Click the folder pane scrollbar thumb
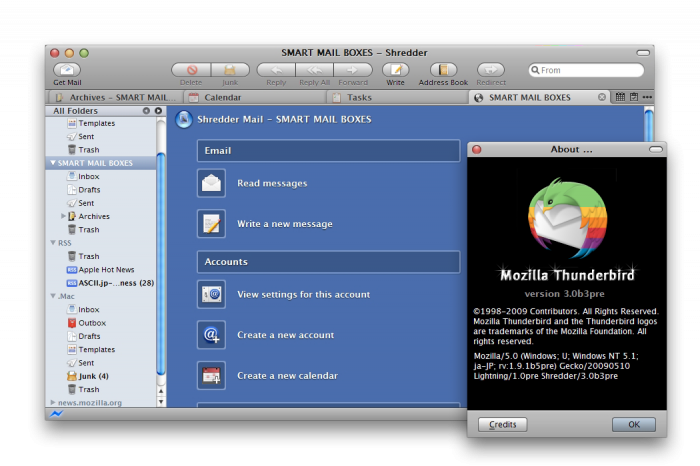Image resolution: width=700 pixels, height=466 pixels. (x=161, y=263)
